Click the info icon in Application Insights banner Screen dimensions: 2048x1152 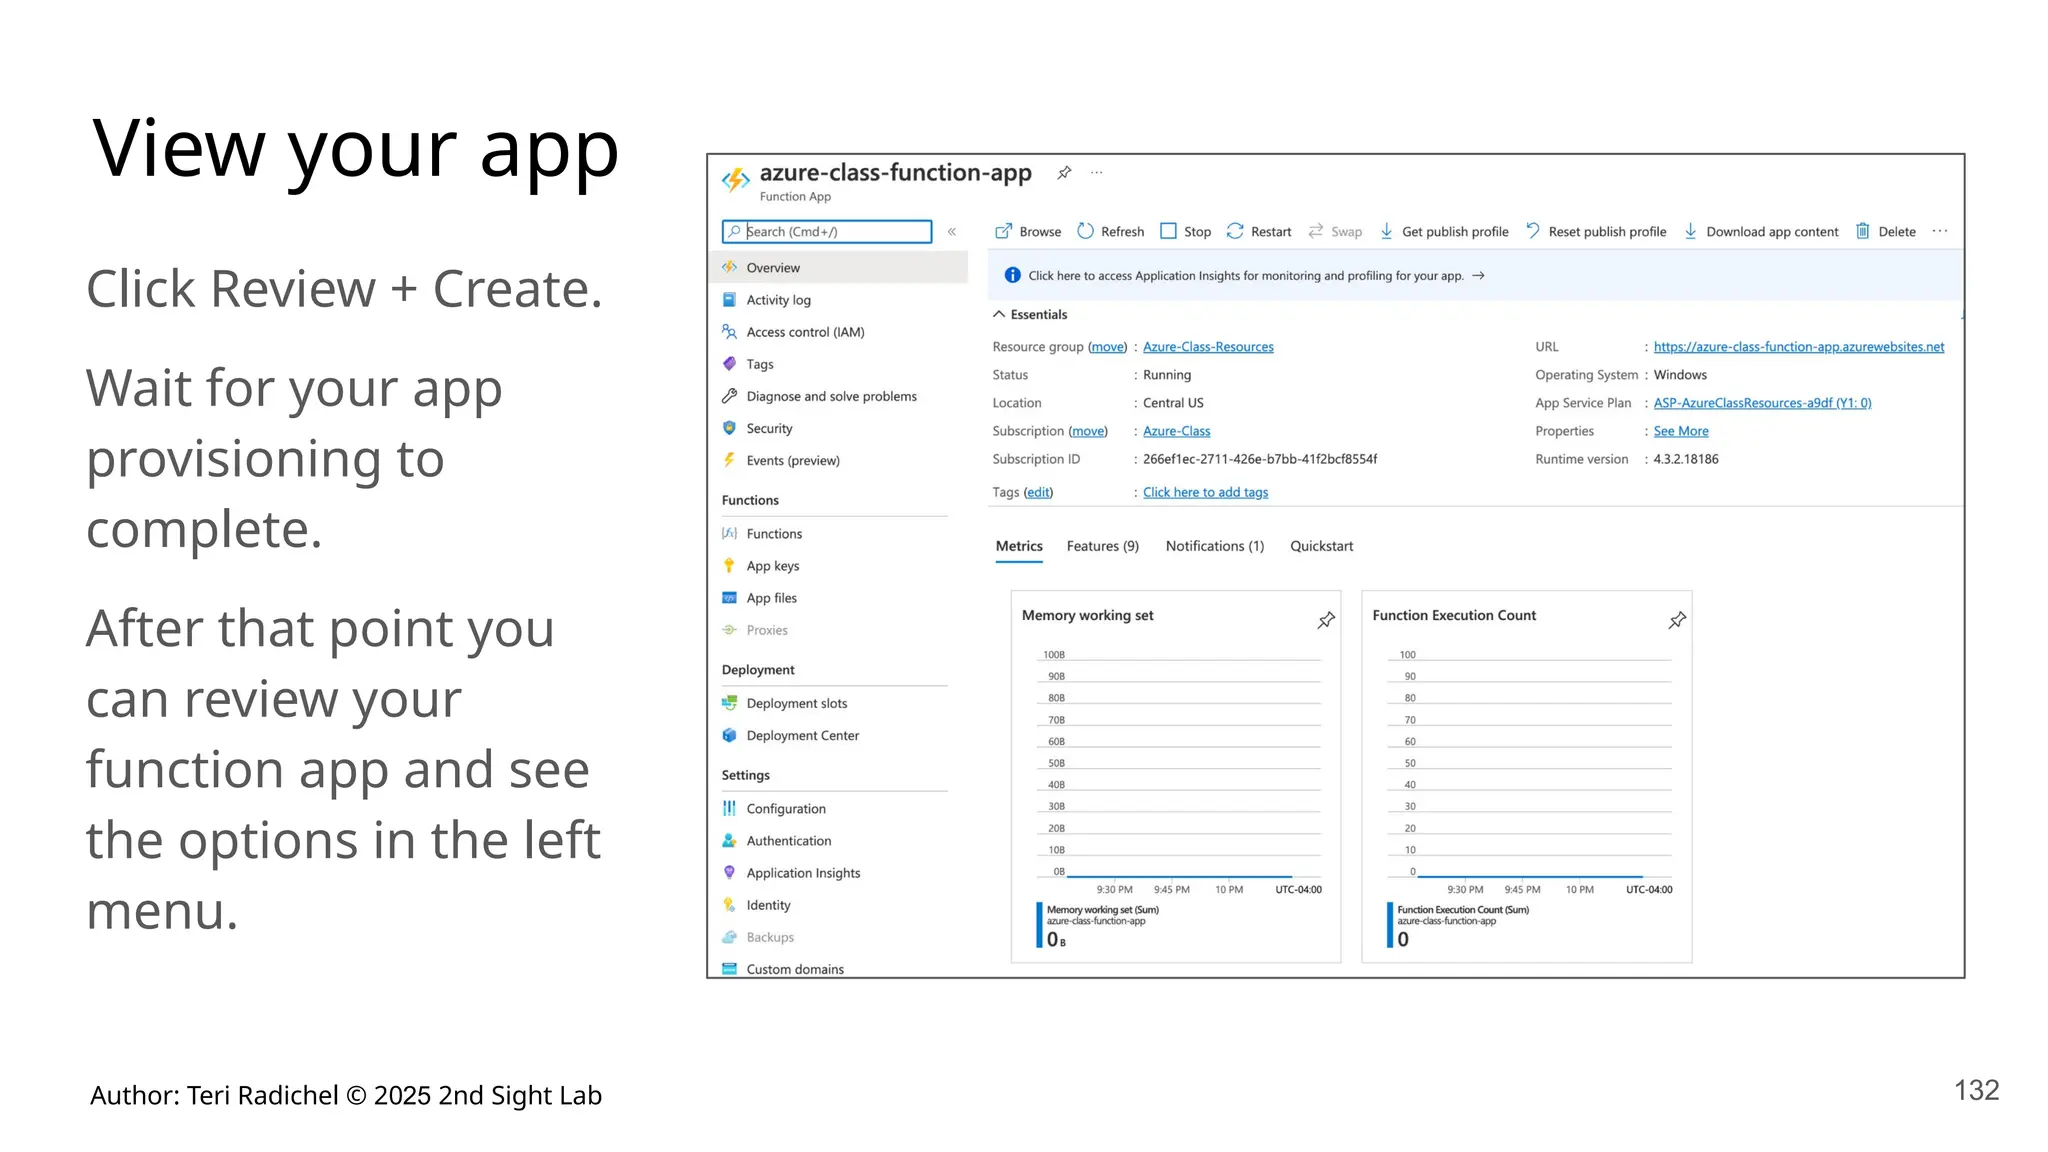(x=1012, y=275)
